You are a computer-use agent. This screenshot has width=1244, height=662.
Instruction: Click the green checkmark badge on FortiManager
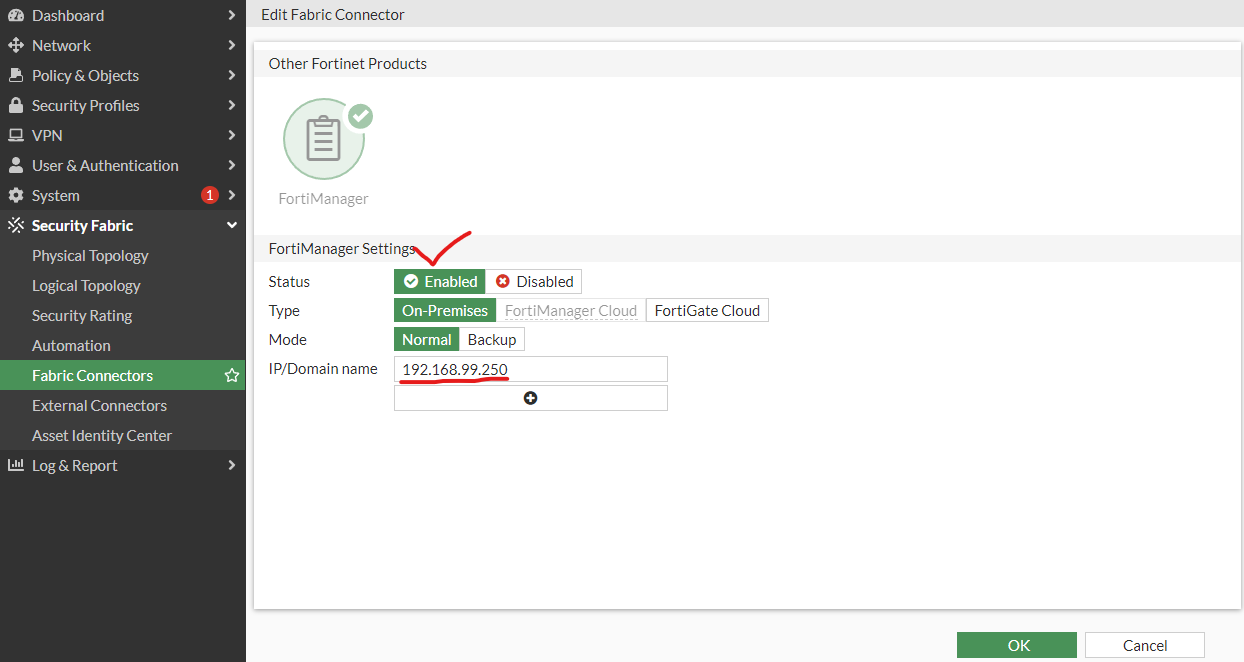(360, 116)
